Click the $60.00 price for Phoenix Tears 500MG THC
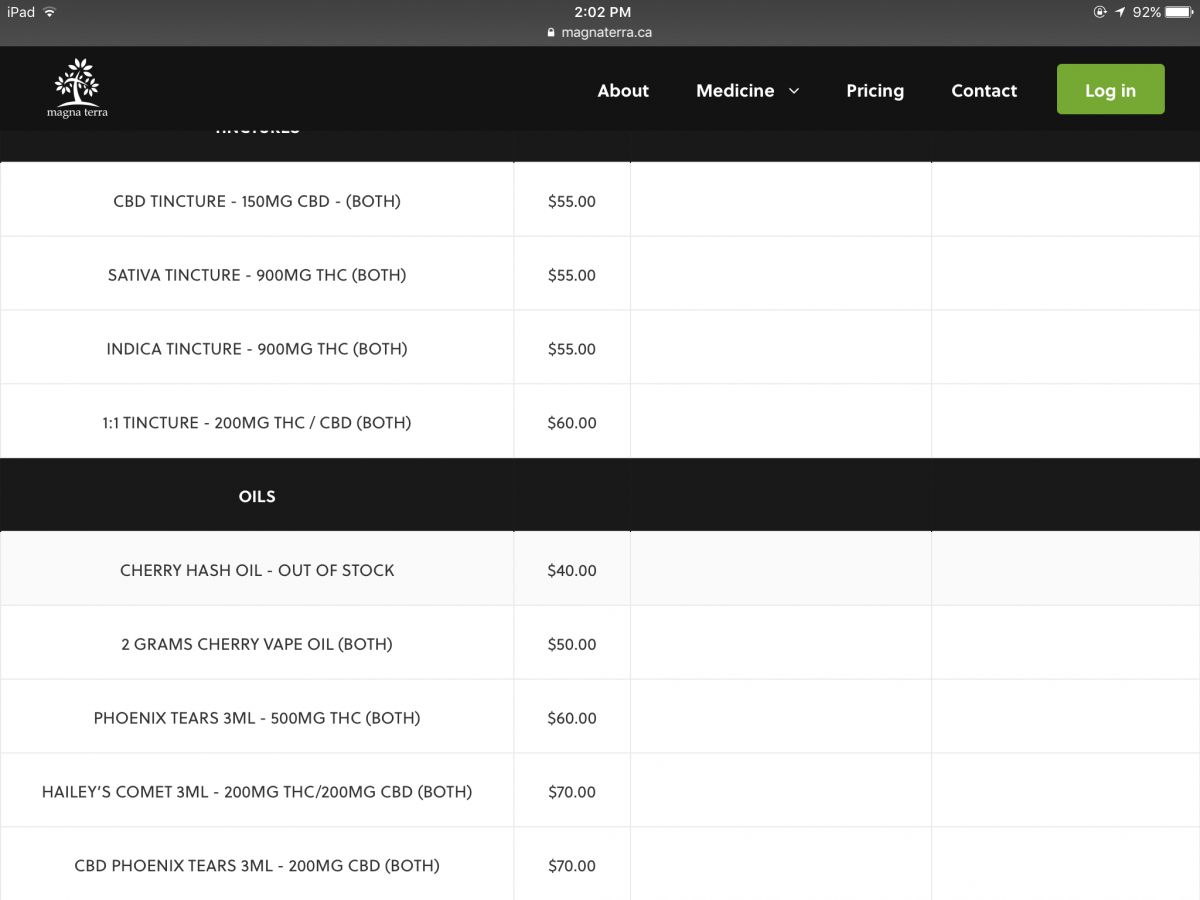This screenshot has height=900, width=1200. tap(572, 718)
